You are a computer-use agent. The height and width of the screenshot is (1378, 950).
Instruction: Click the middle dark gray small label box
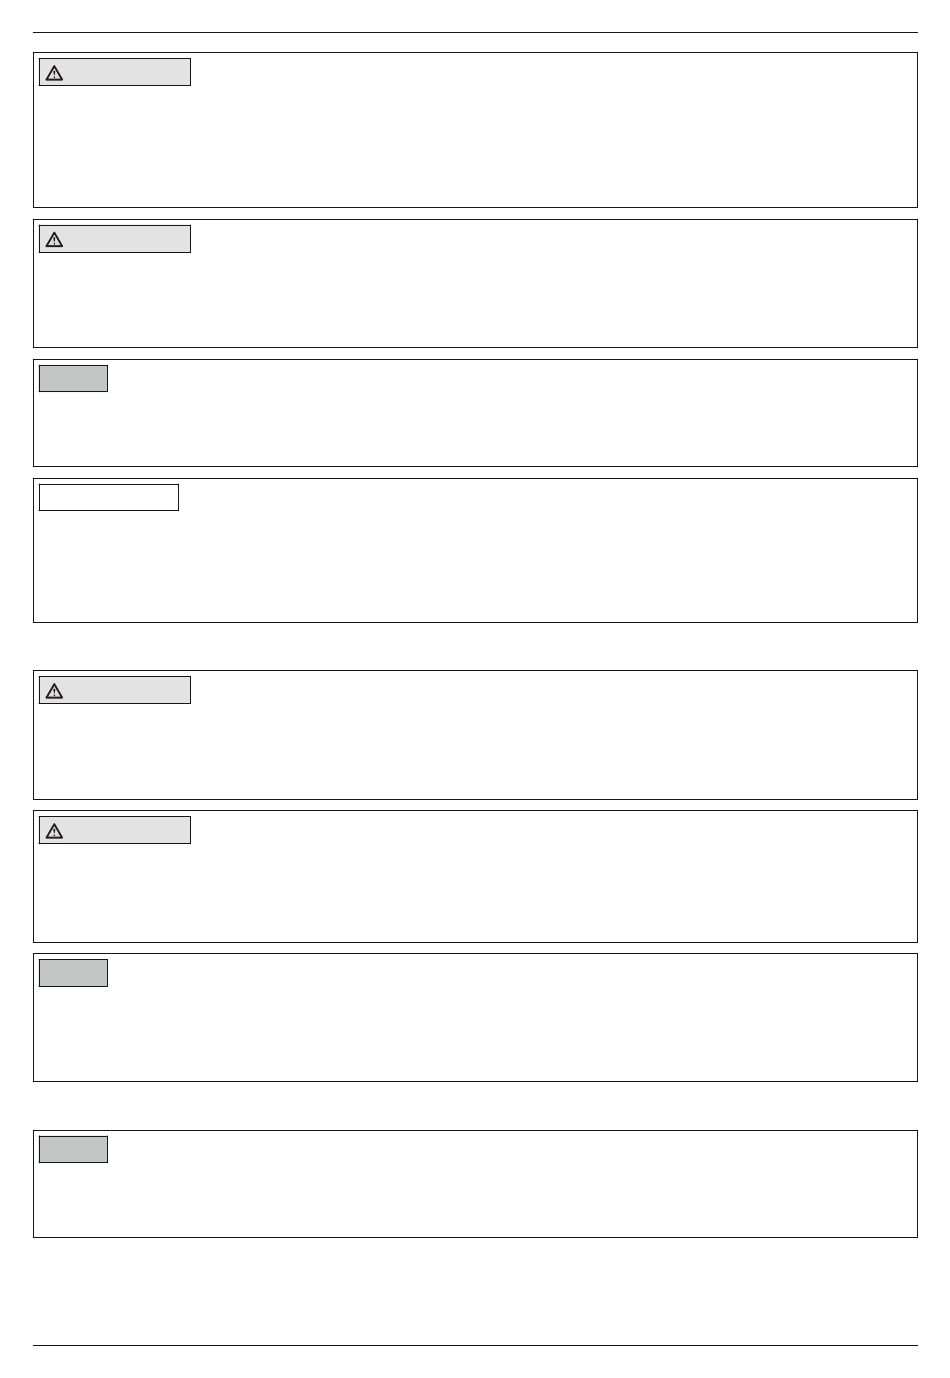(73, 973)
